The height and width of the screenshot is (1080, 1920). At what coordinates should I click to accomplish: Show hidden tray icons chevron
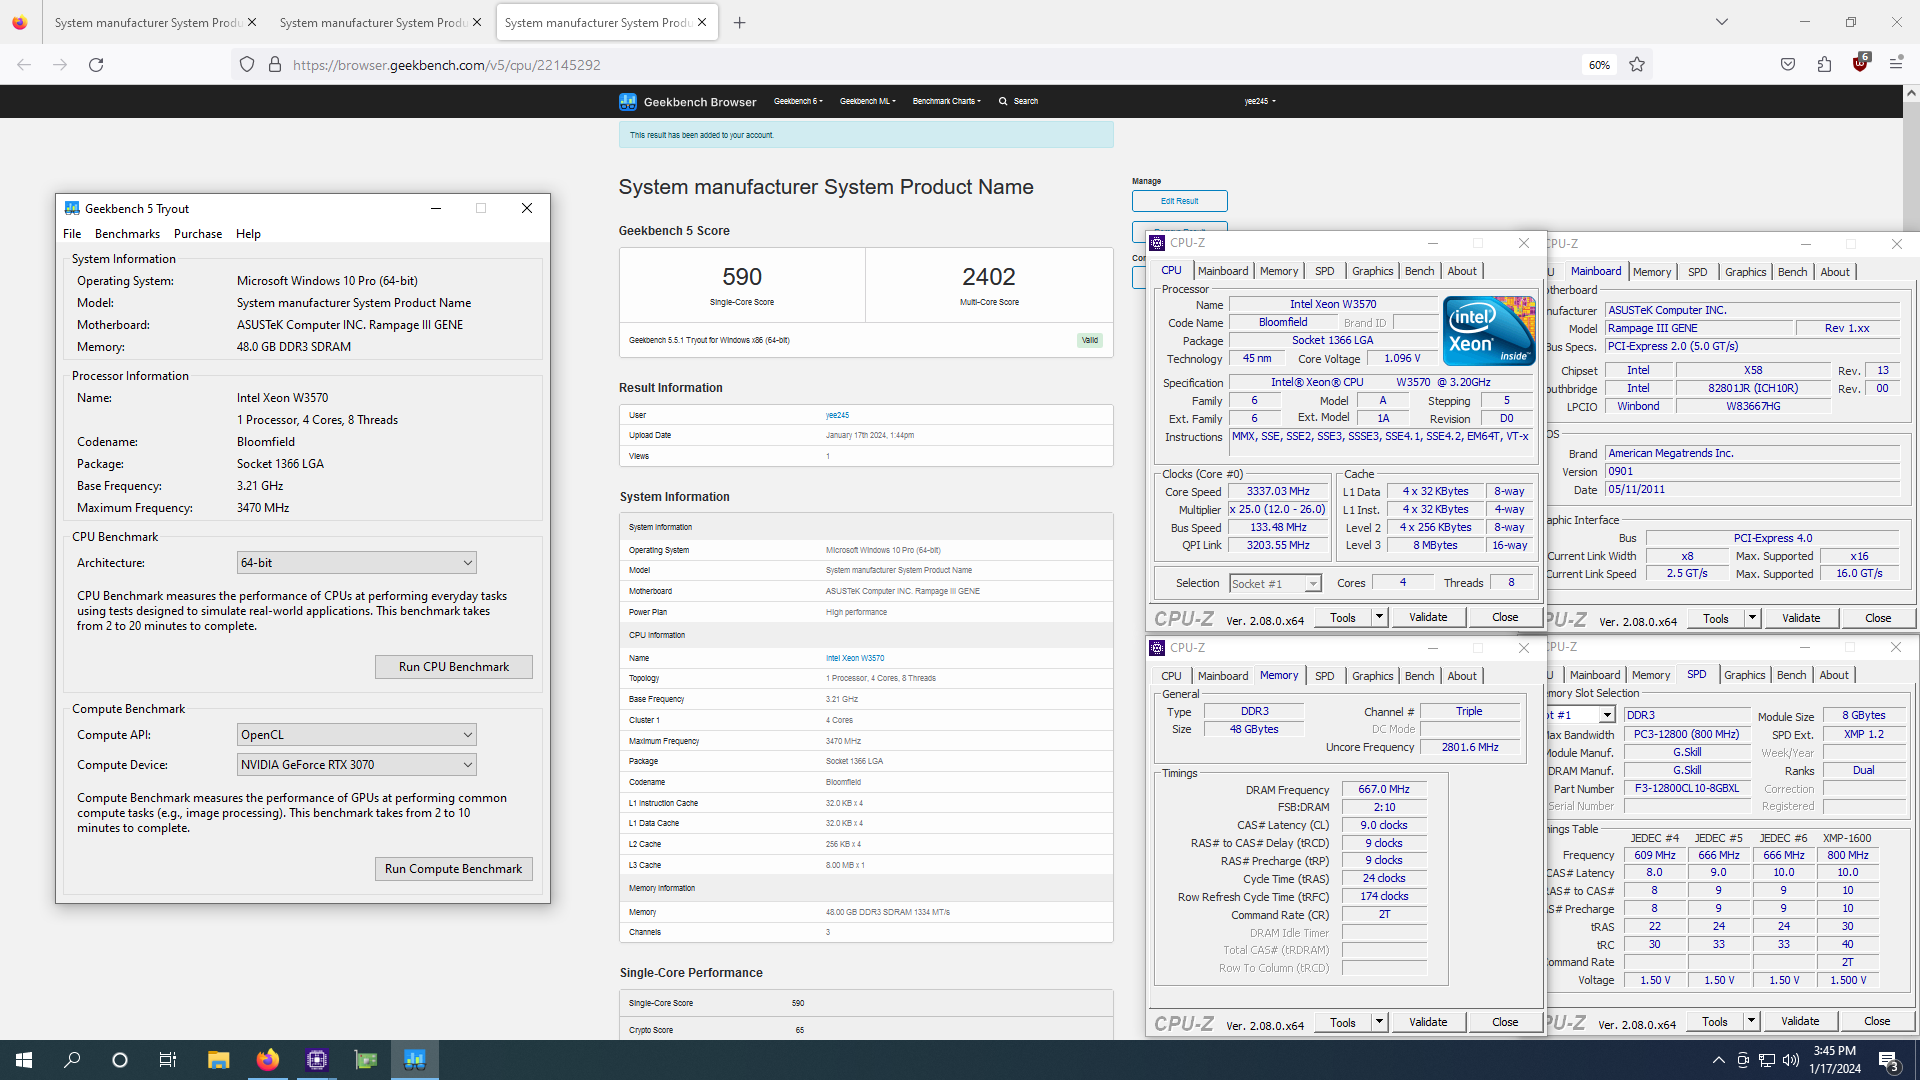(x=1718, y=1060)
